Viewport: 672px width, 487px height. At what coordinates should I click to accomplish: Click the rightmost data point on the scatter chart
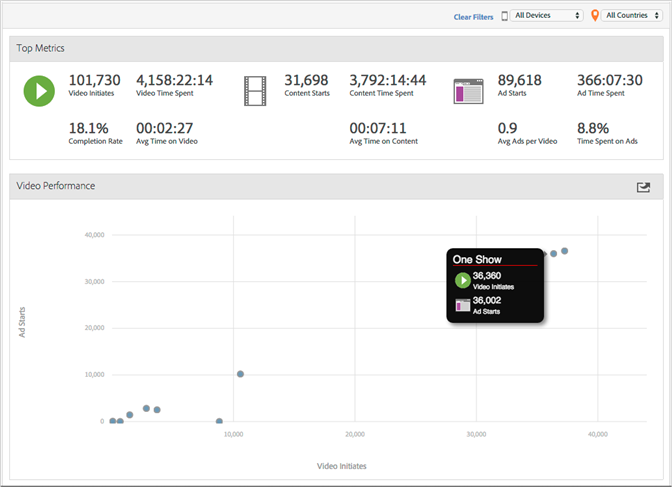pyautogui.click(x=564, y=251)
